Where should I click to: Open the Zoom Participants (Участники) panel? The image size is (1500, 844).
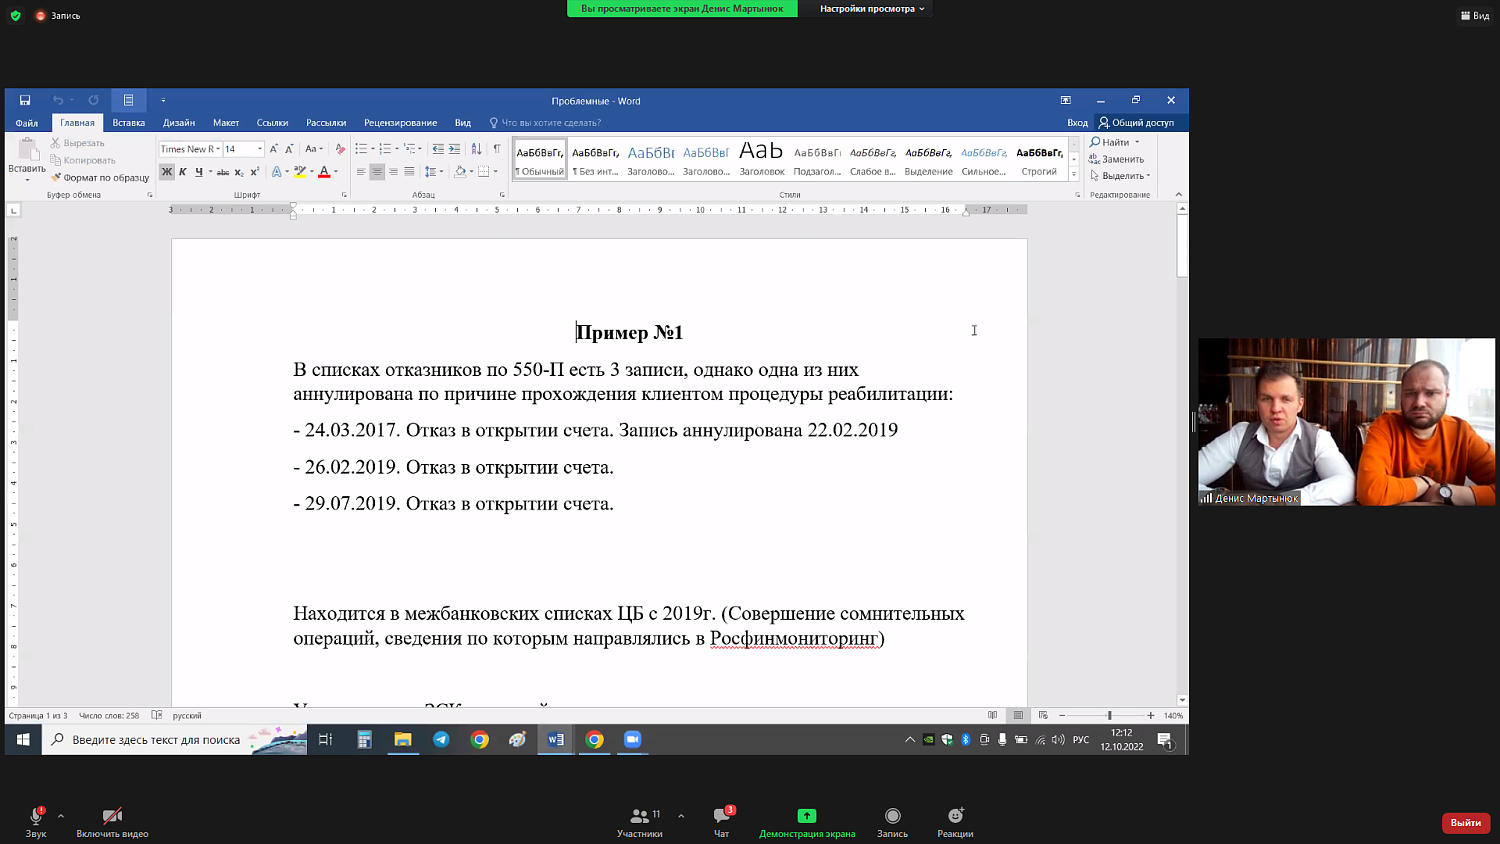[640, 822]
